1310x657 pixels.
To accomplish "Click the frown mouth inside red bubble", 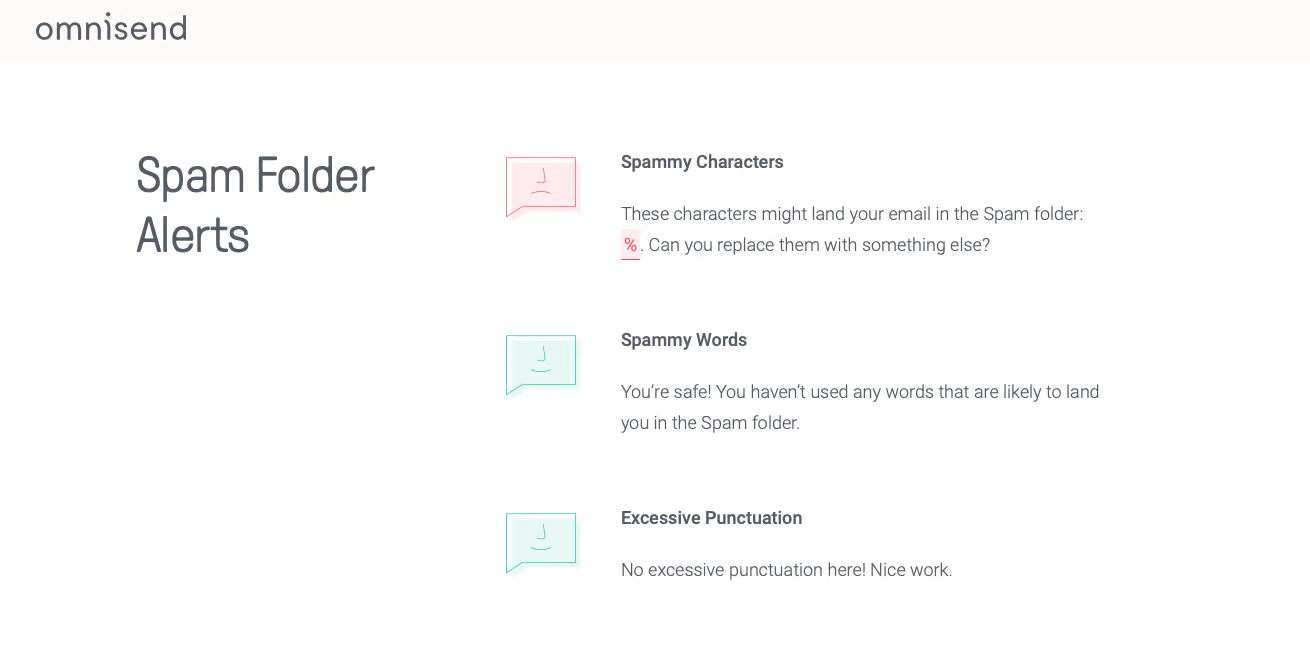I will tap(541, 192).
